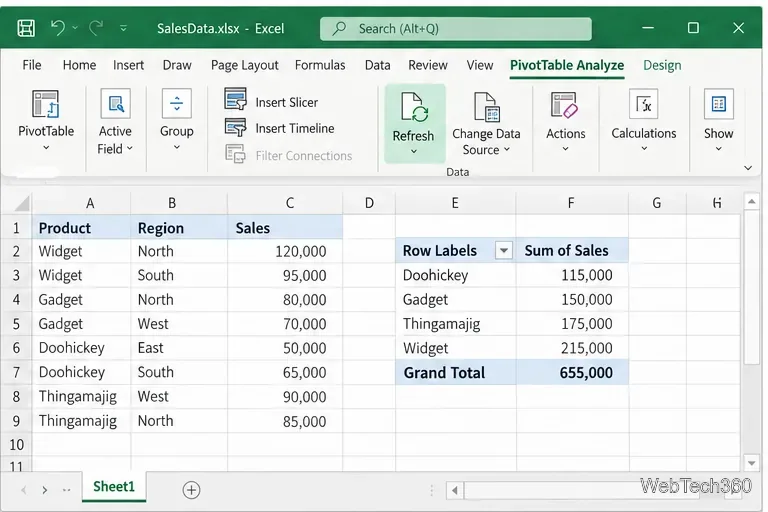Expand the Refresh dropdown chevron
Viewport: 768px width, 512px height.
(x=414, y=151)
